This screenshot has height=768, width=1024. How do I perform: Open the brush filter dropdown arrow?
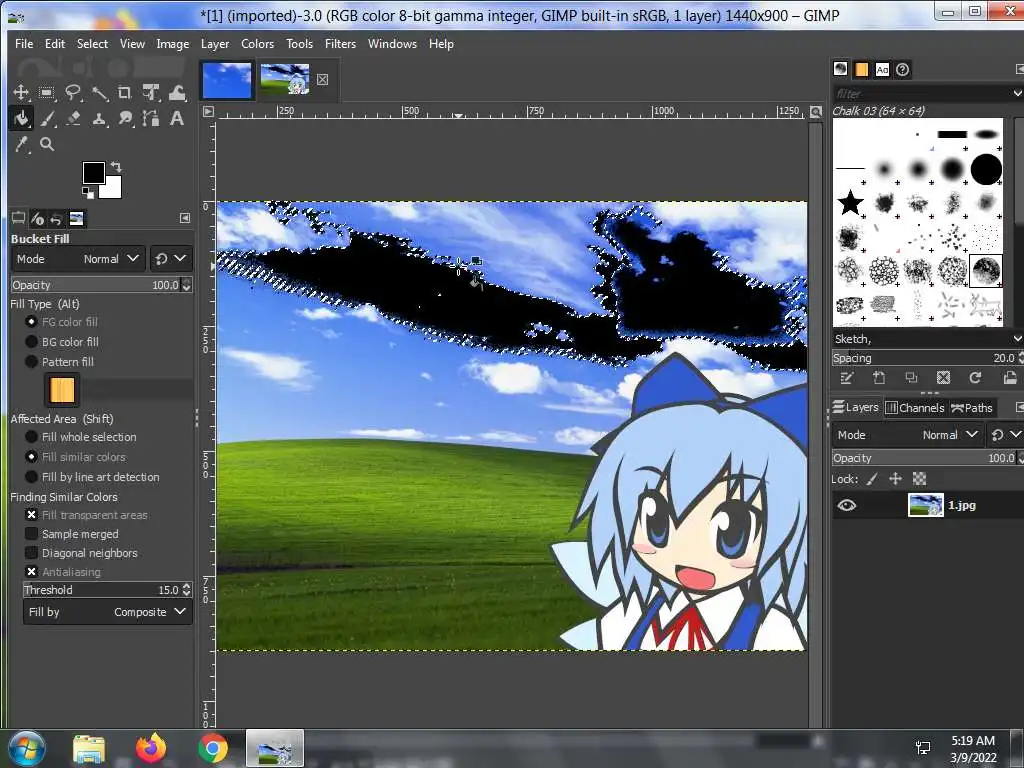click(x=1017, y=93)
